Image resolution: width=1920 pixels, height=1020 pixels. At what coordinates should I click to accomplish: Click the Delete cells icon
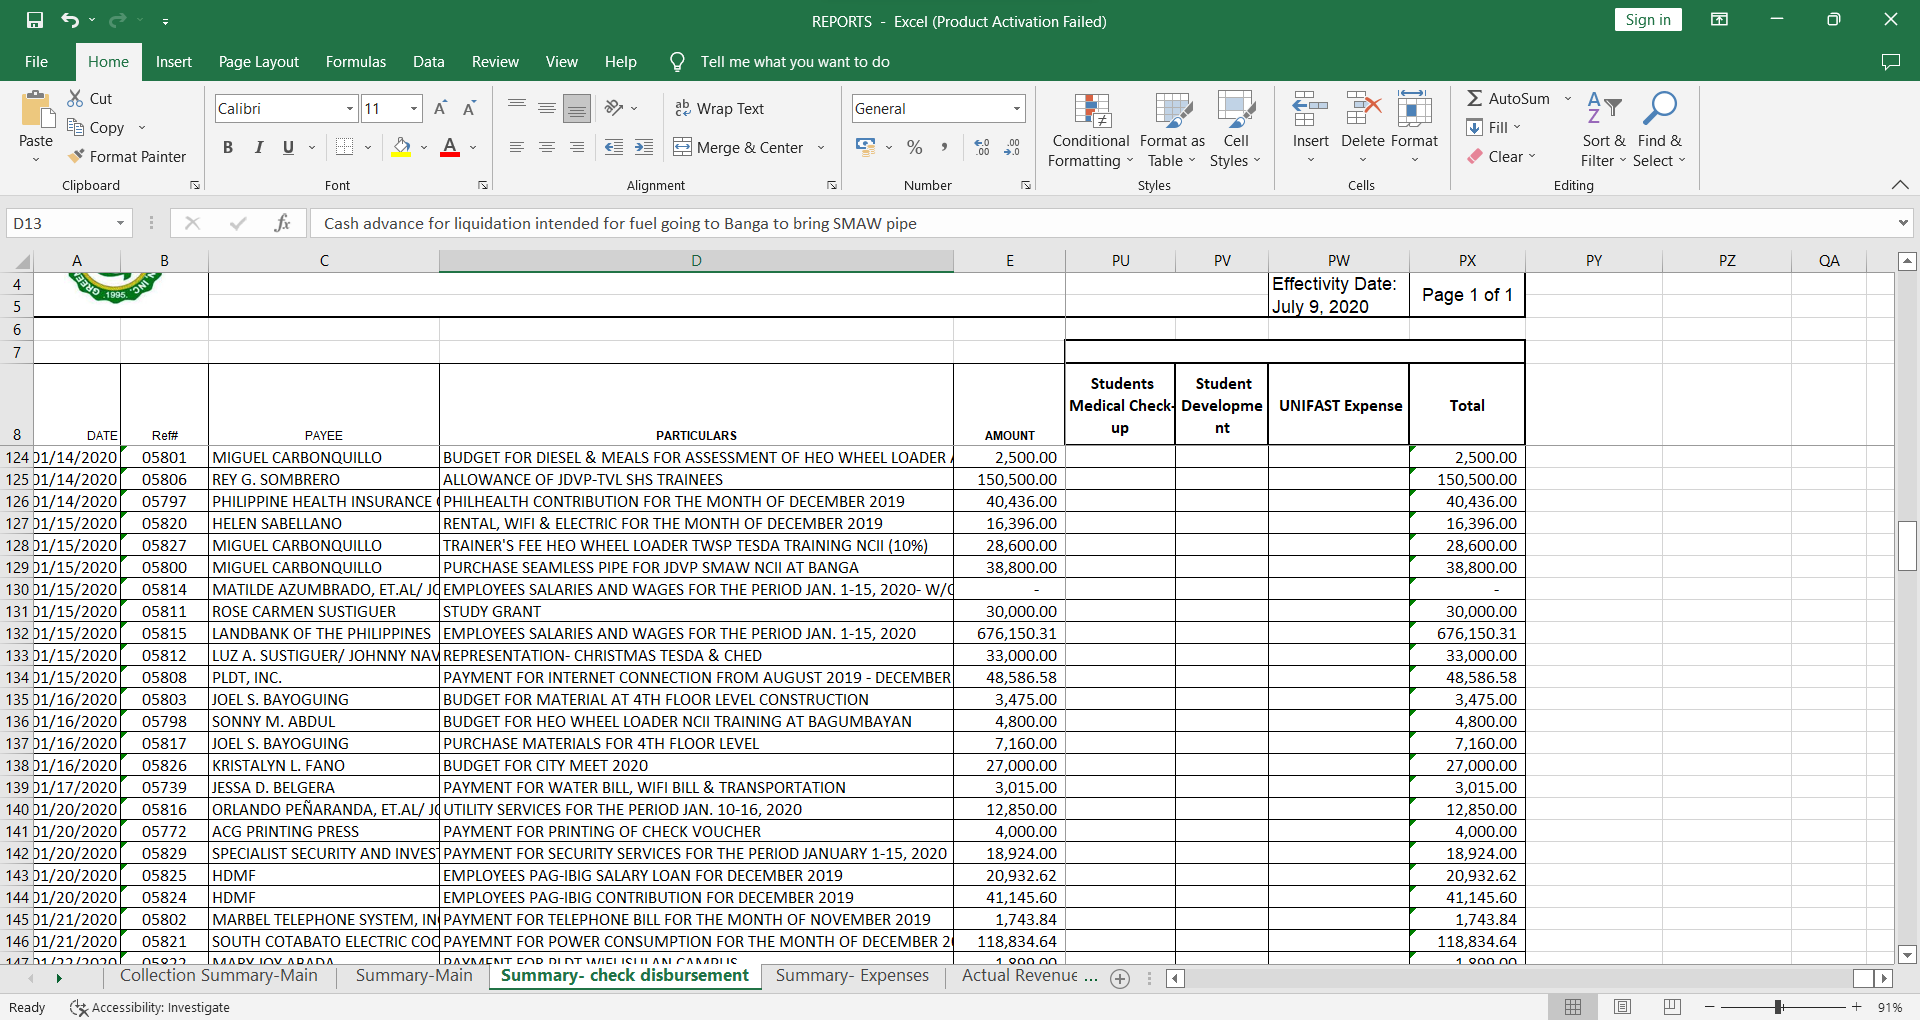click(1362, 108)
